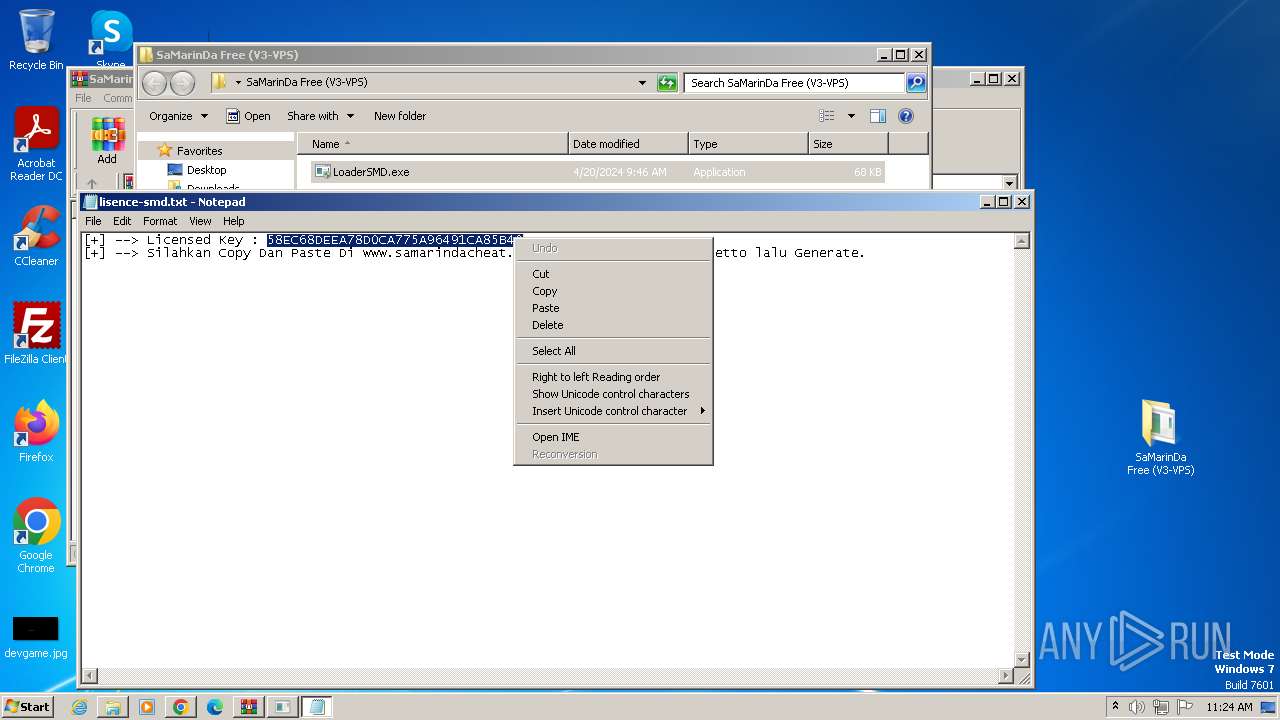Launch Acrobat Reader DC shortcut
Image resolution: width=1280 pixels, height=720 pixels.
[x=36, y=145]
